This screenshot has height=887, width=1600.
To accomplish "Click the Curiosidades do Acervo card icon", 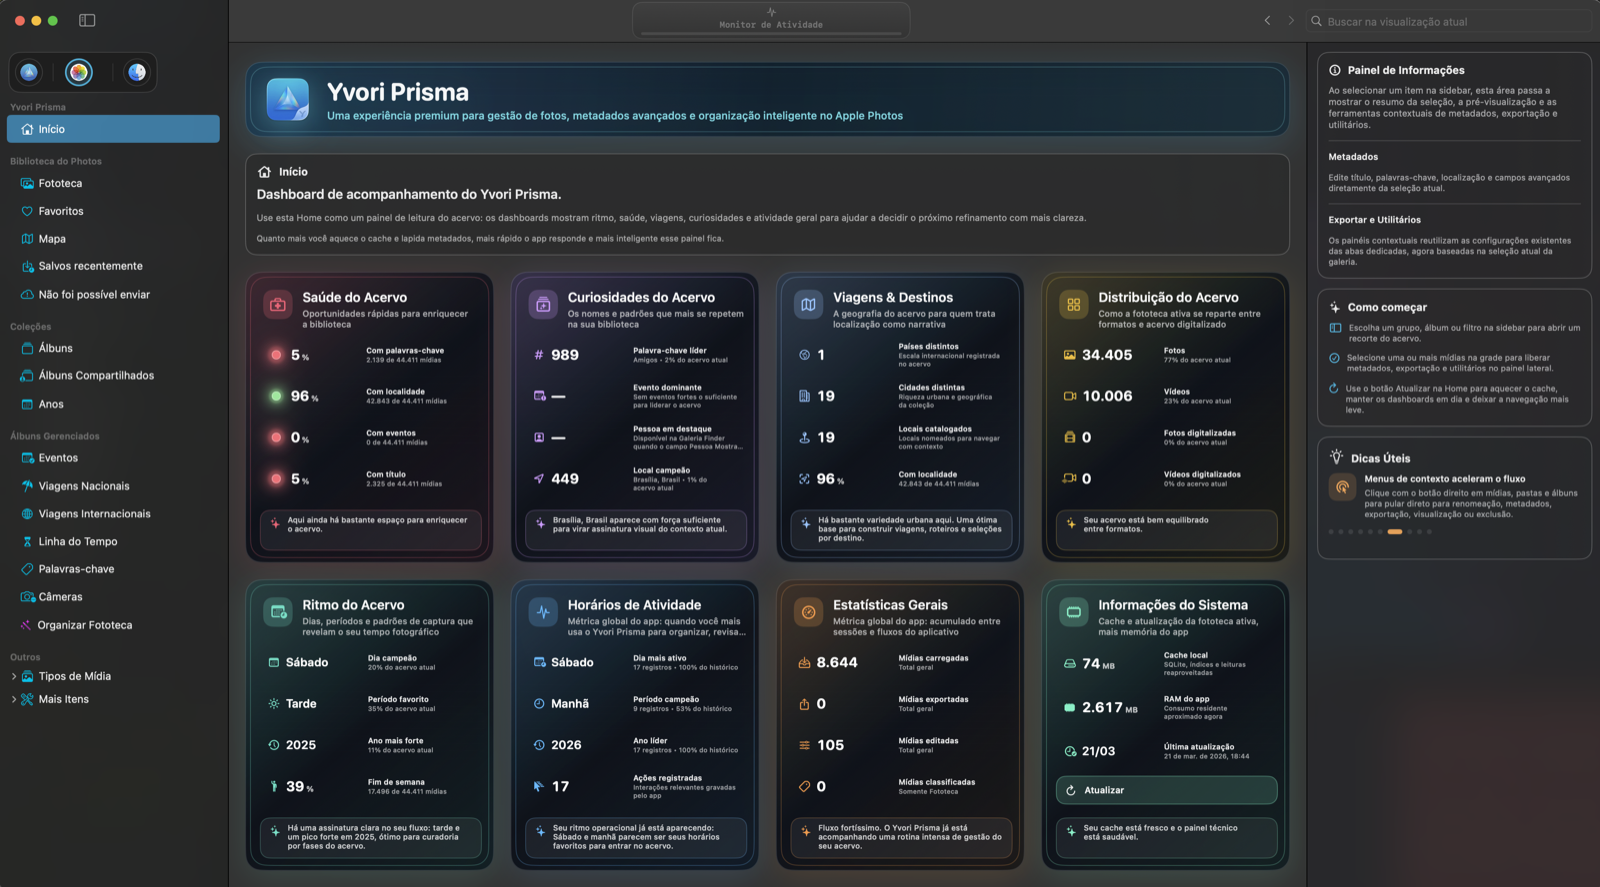I will click(x=543, y=304).
